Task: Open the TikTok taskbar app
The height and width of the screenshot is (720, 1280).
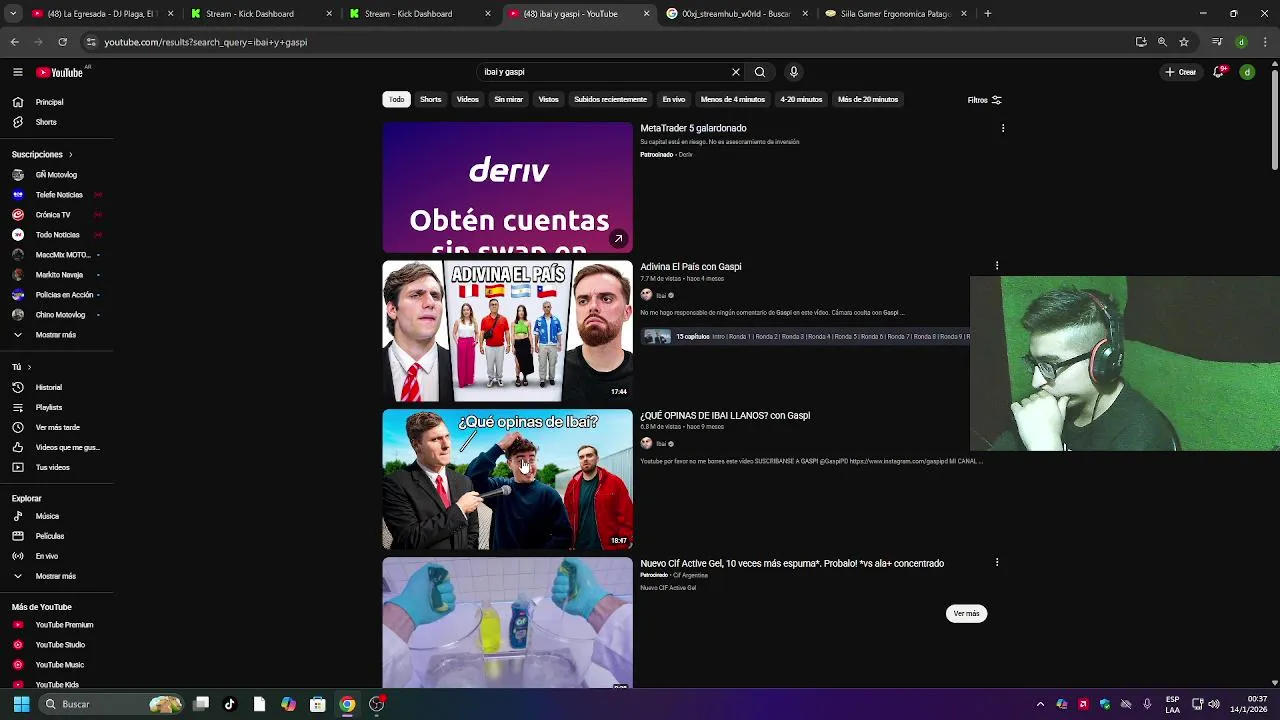Action: tap(230, 704)
